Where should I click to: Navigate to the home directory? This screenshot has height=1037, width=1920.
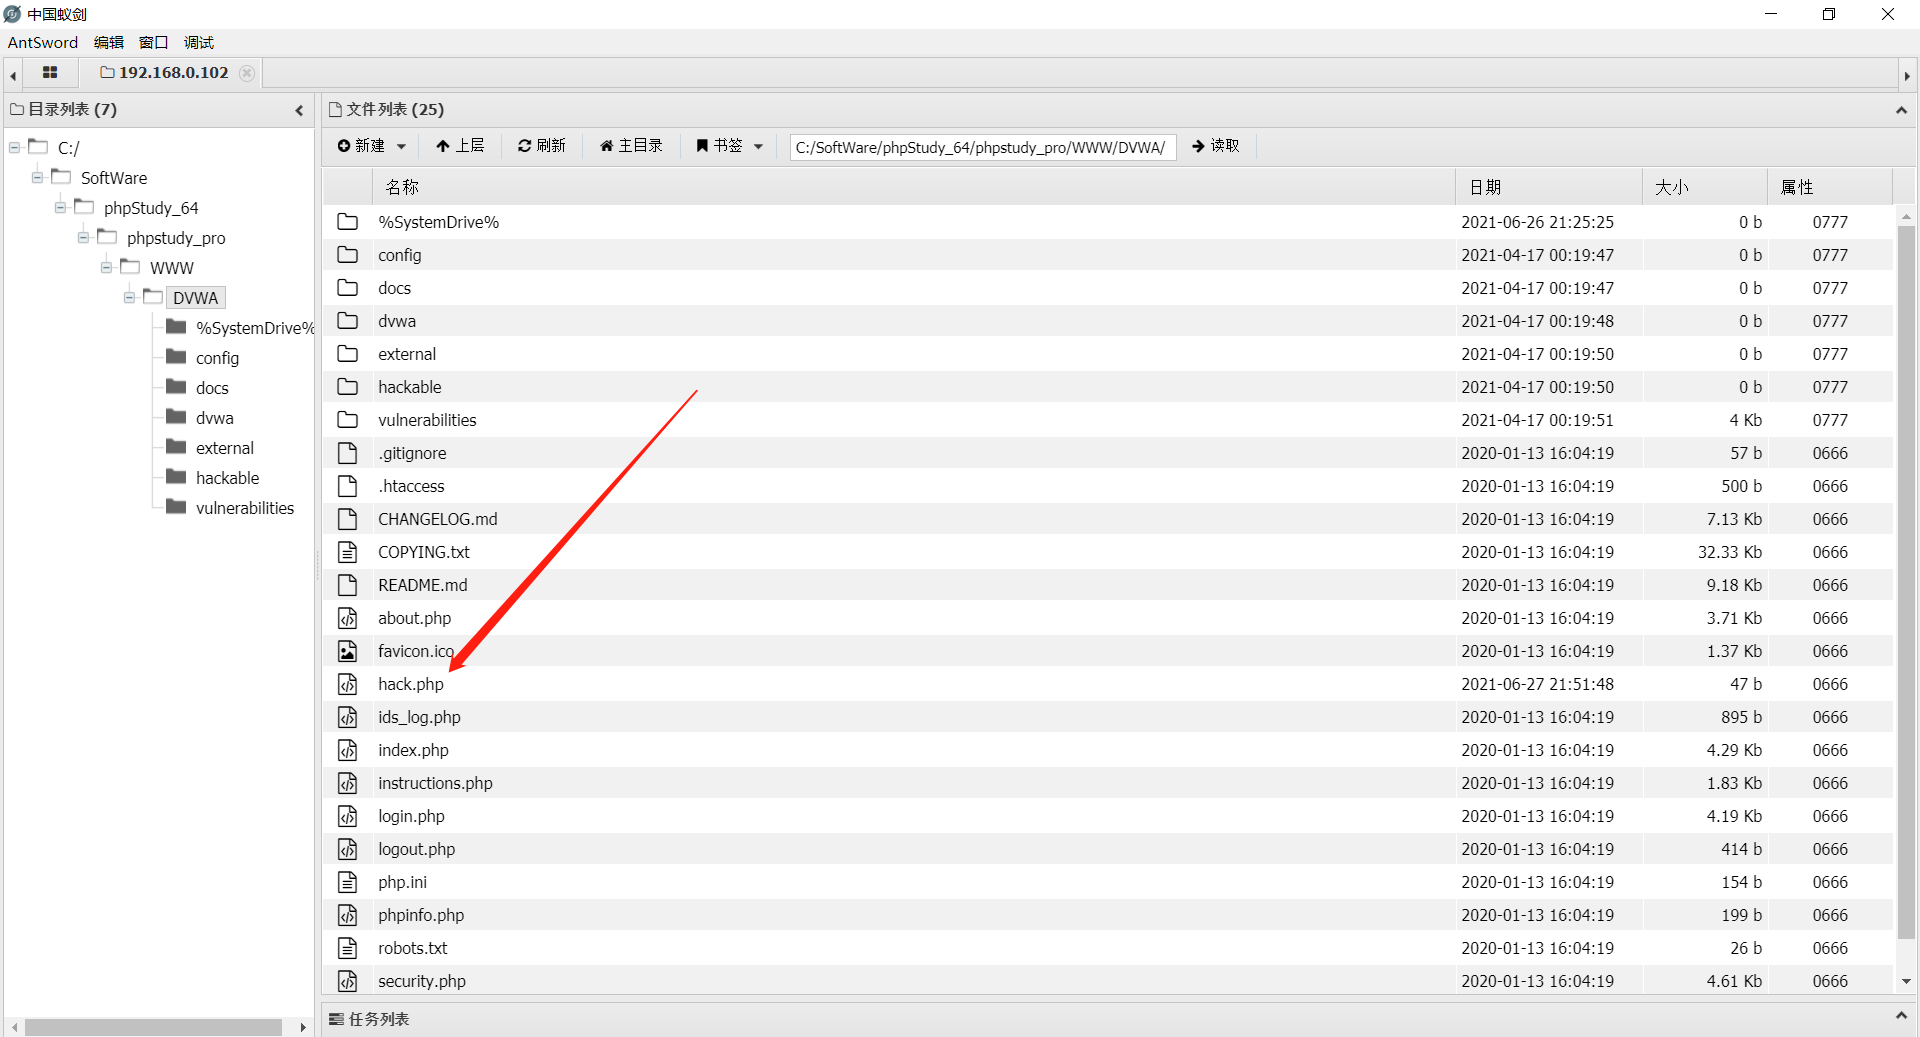pyautogui.click(x=630, y=146)
